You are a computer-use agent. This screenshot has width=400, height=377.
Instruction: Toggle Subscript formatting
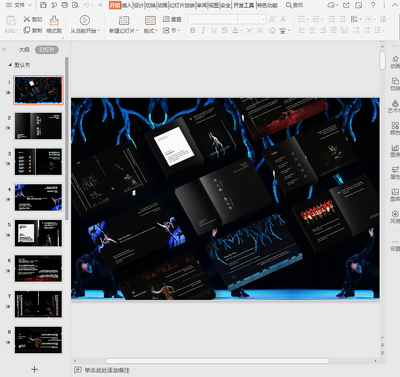261,30
